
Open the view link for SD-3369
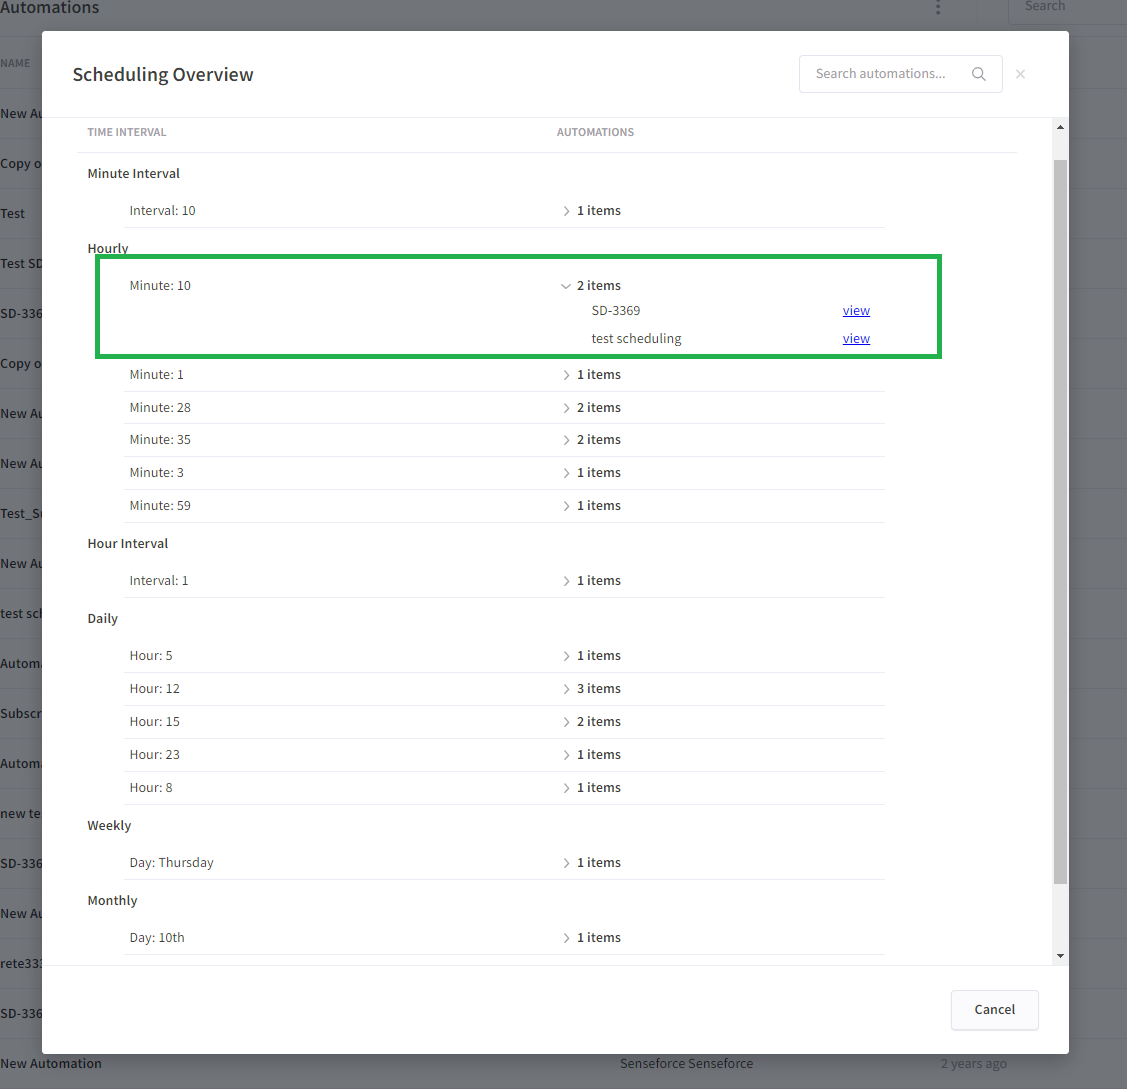(856, 311)
